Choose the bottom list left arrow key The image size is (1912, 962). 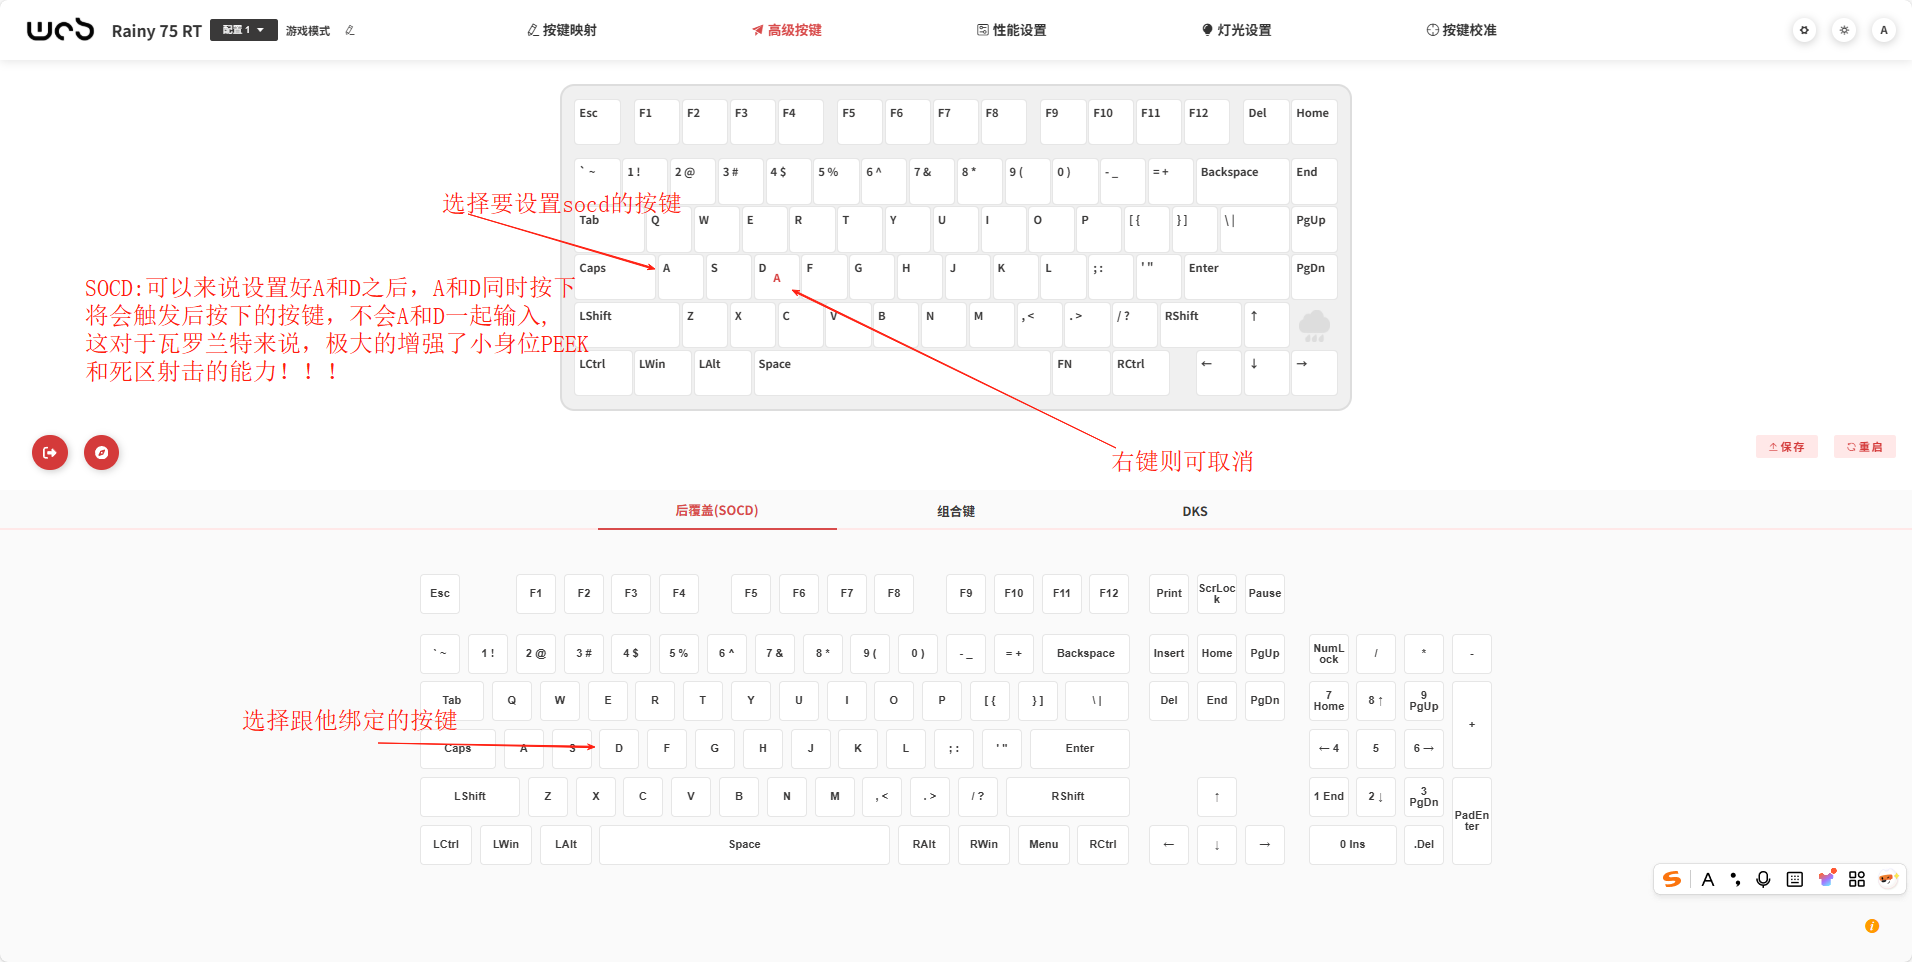tap(1169, 845)
